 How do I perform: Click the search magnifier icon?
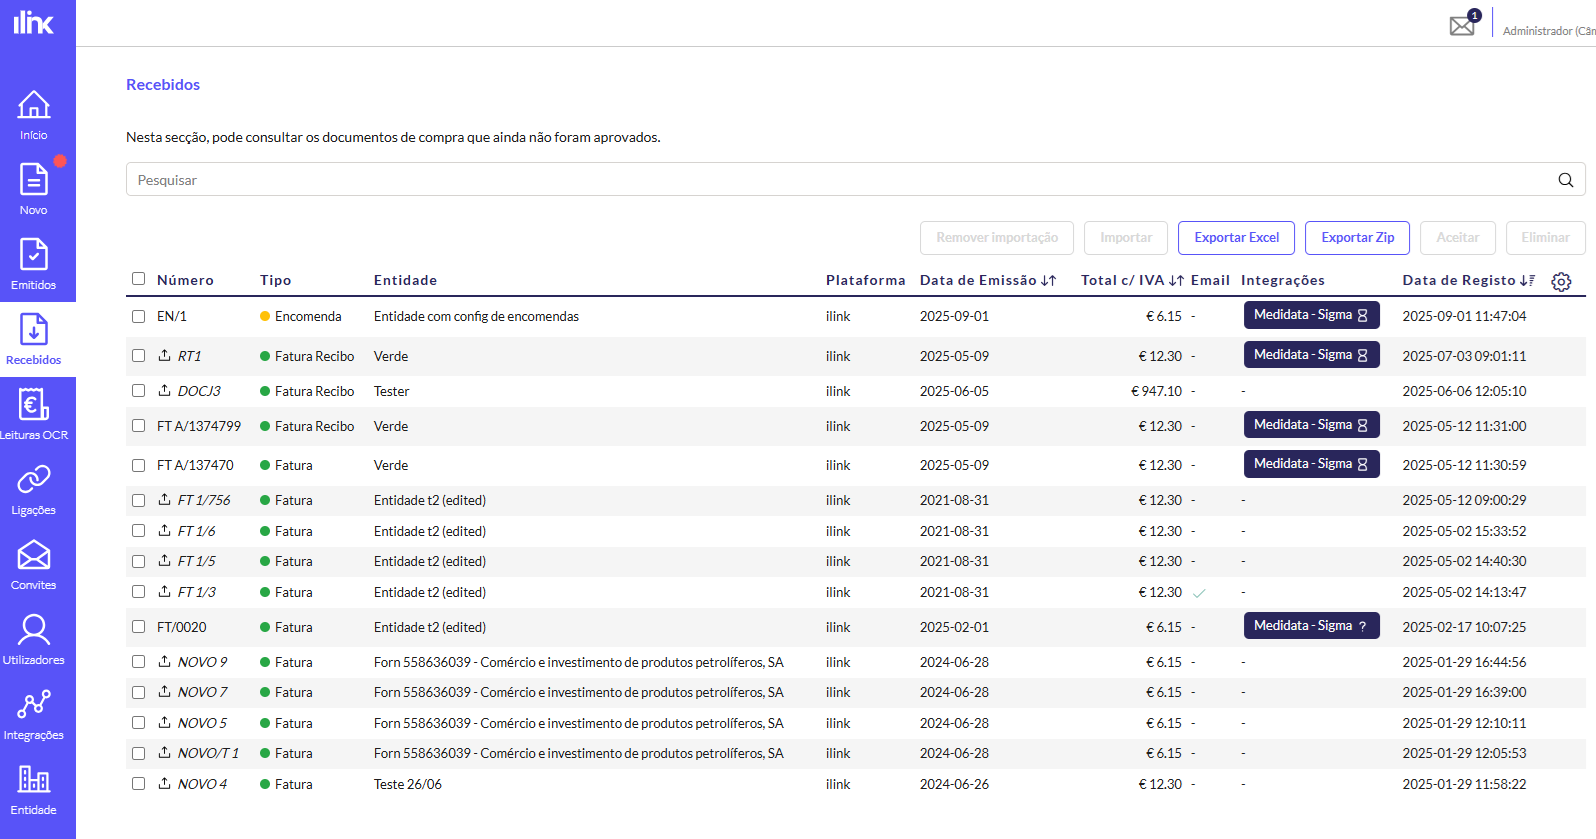click(x=1565, y=180)
